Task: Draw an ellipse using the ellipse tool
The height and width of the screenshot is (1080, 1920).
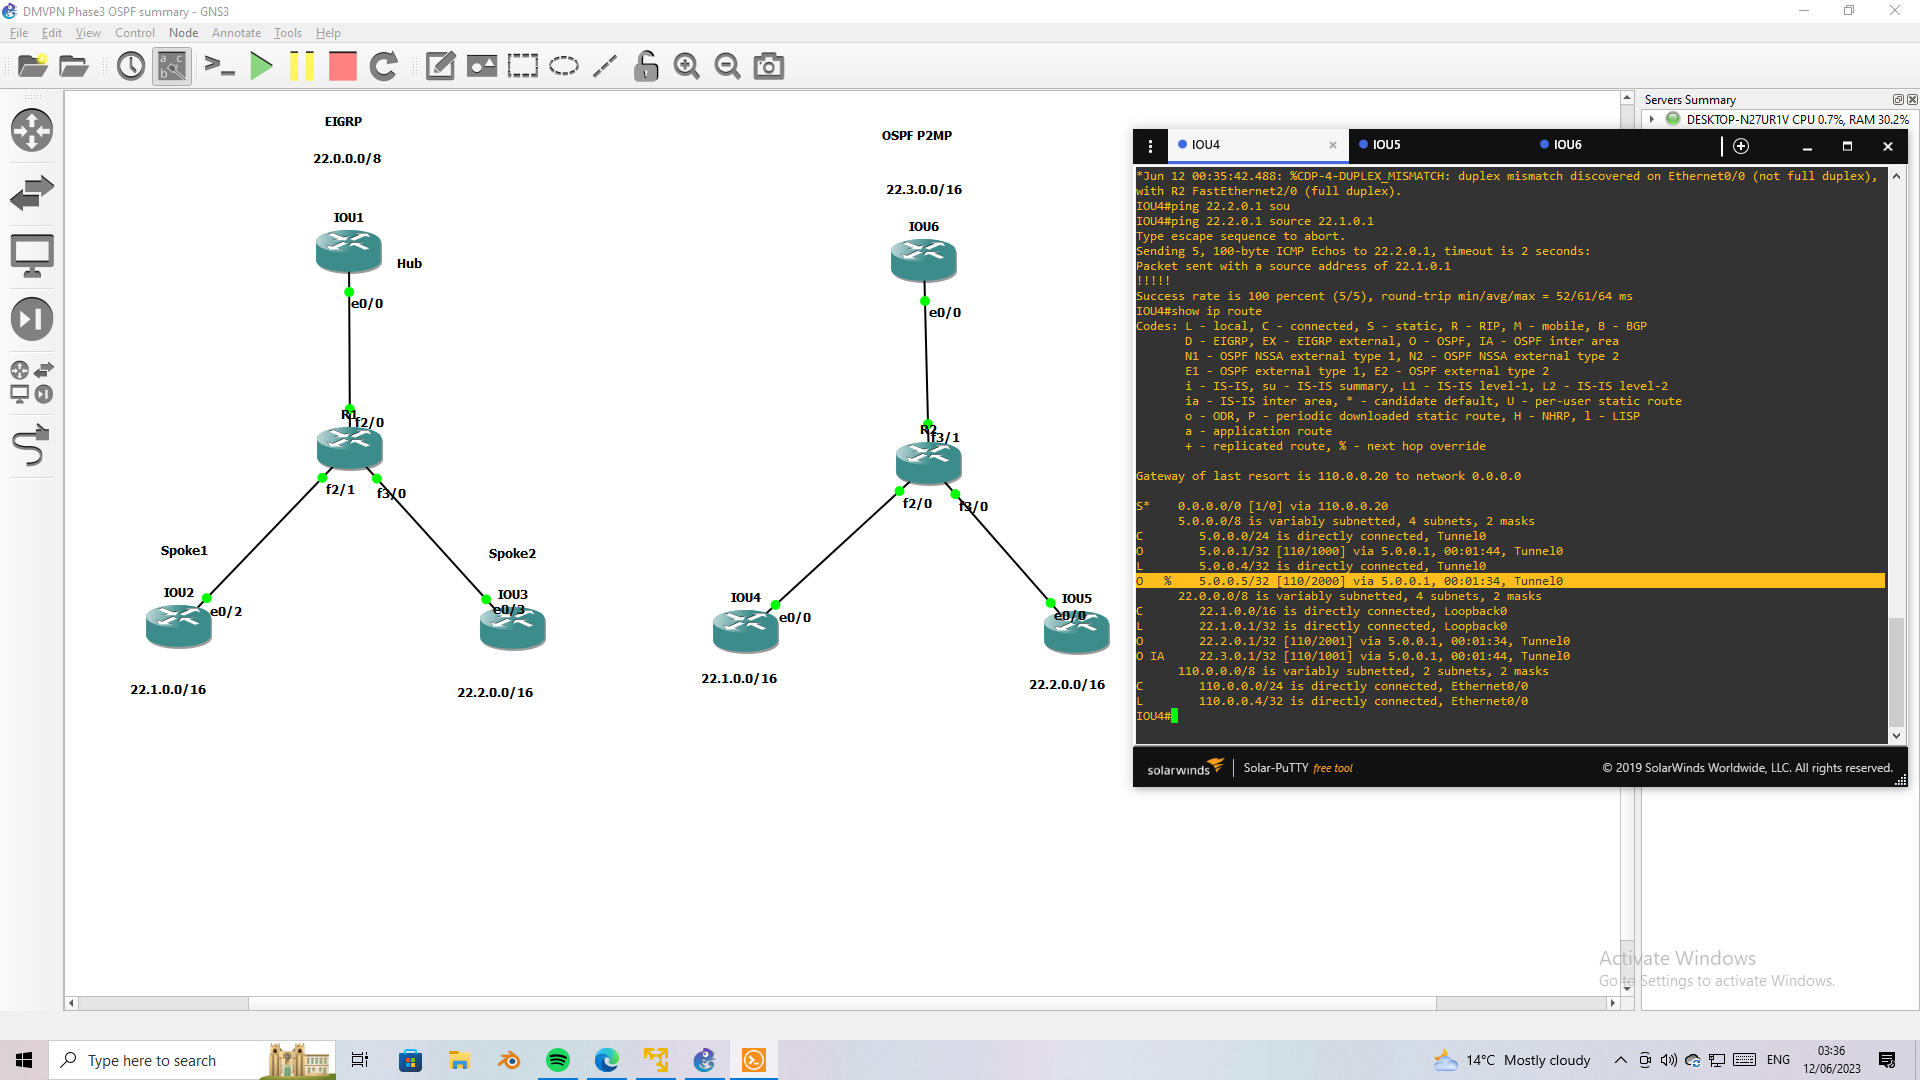Action: point(564,66)
